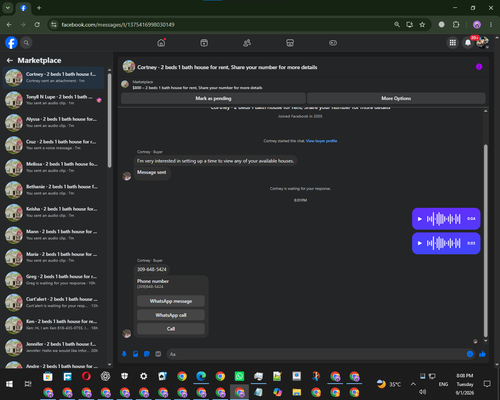Image resolution: width=500 pixels, height=400 pixels.
Task: Open the taskbar clock showing 8:08 PM
Action: tap(465, 384)
